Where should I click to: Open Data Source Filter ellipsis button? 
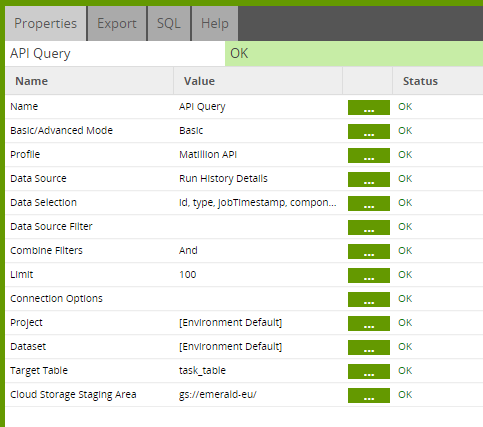coord(369,227)
